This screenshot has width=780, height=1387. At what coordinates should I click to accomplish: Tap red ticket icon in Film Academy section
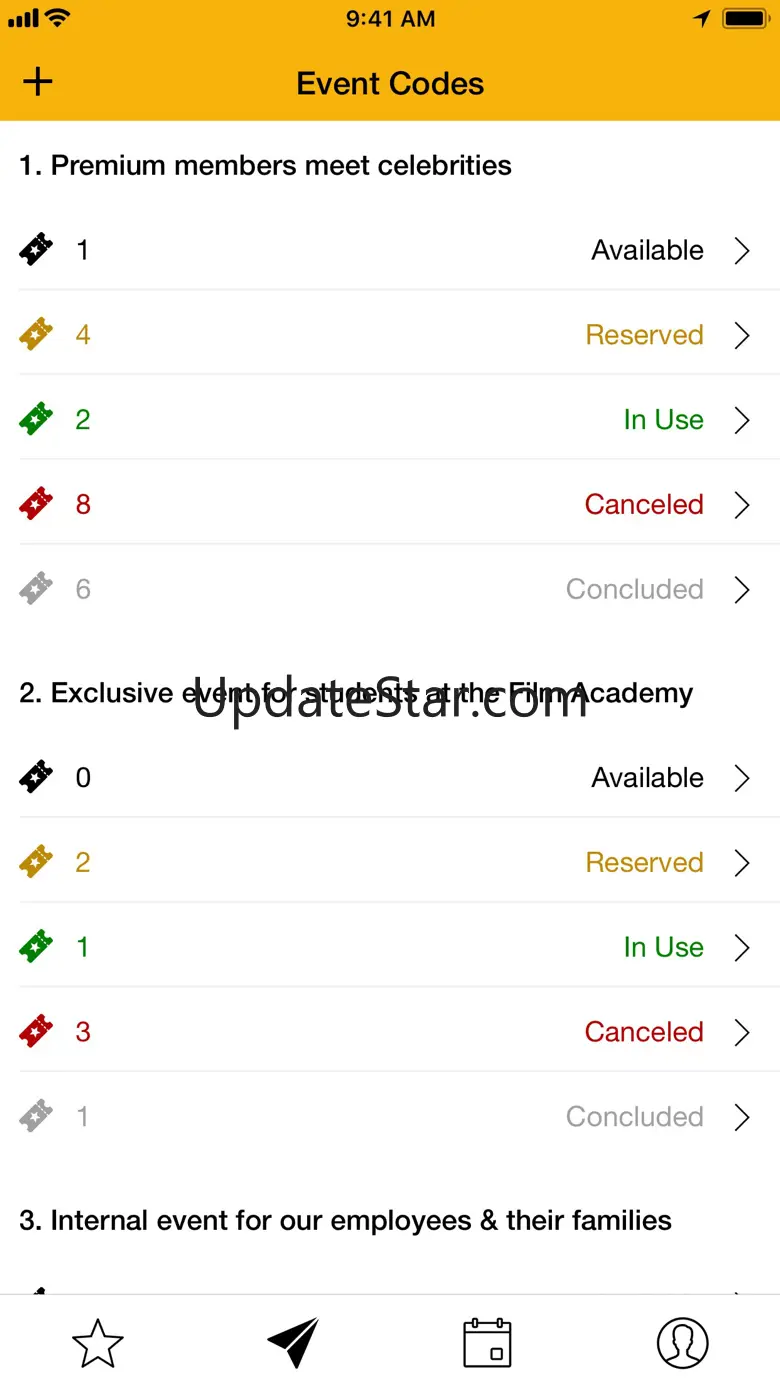coord(36,1031)
